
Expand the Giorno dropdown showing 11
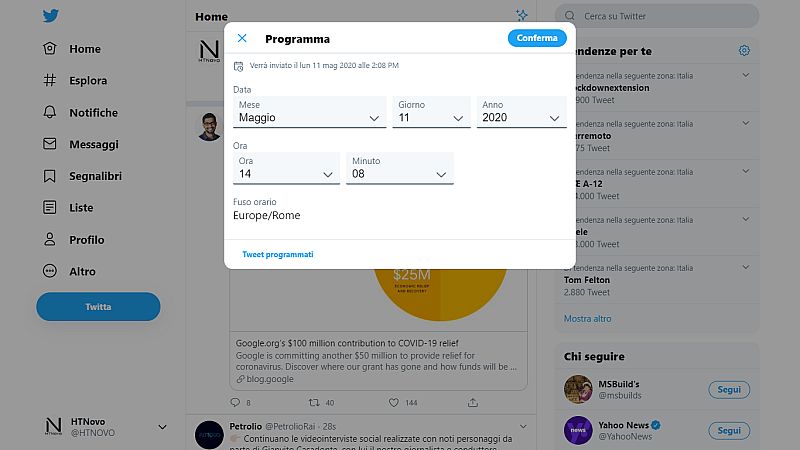click(x=430, y=112)
